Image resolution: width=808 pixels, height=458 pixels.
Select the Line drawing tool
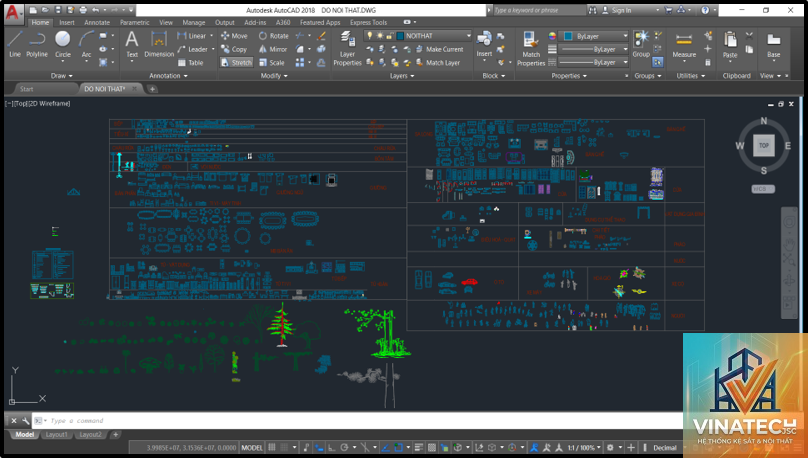point(14,44)
